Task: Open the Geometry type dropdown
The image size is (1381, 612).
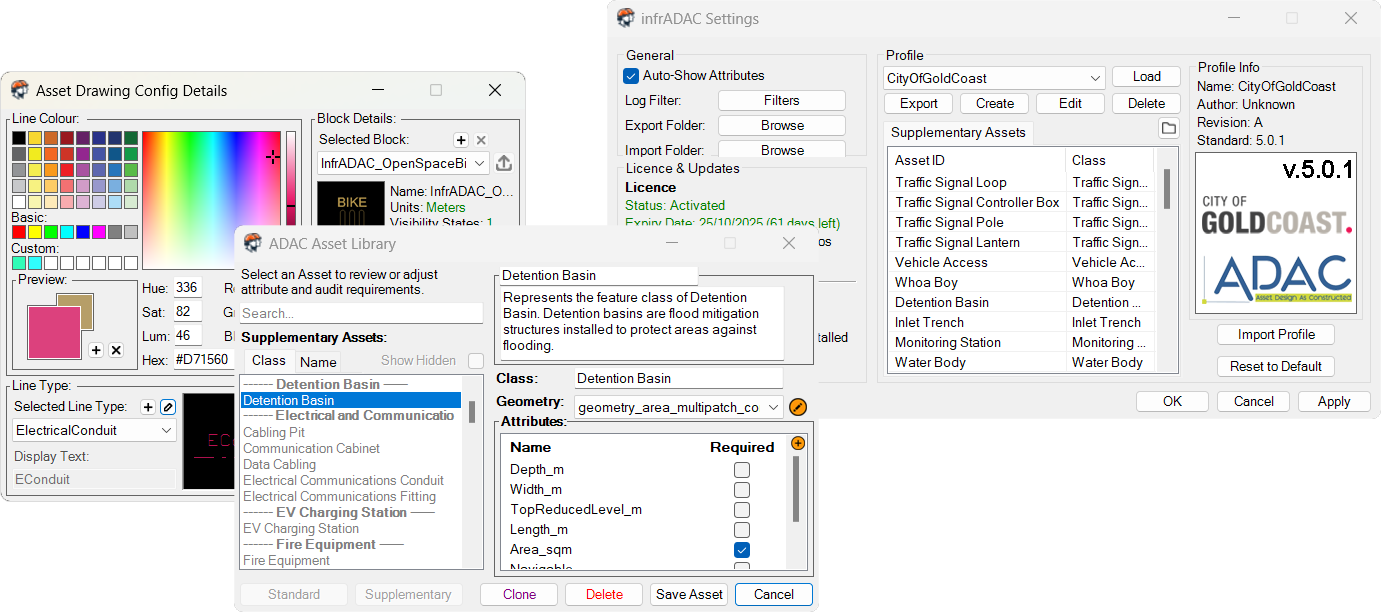Action: (x=679, y=407)
